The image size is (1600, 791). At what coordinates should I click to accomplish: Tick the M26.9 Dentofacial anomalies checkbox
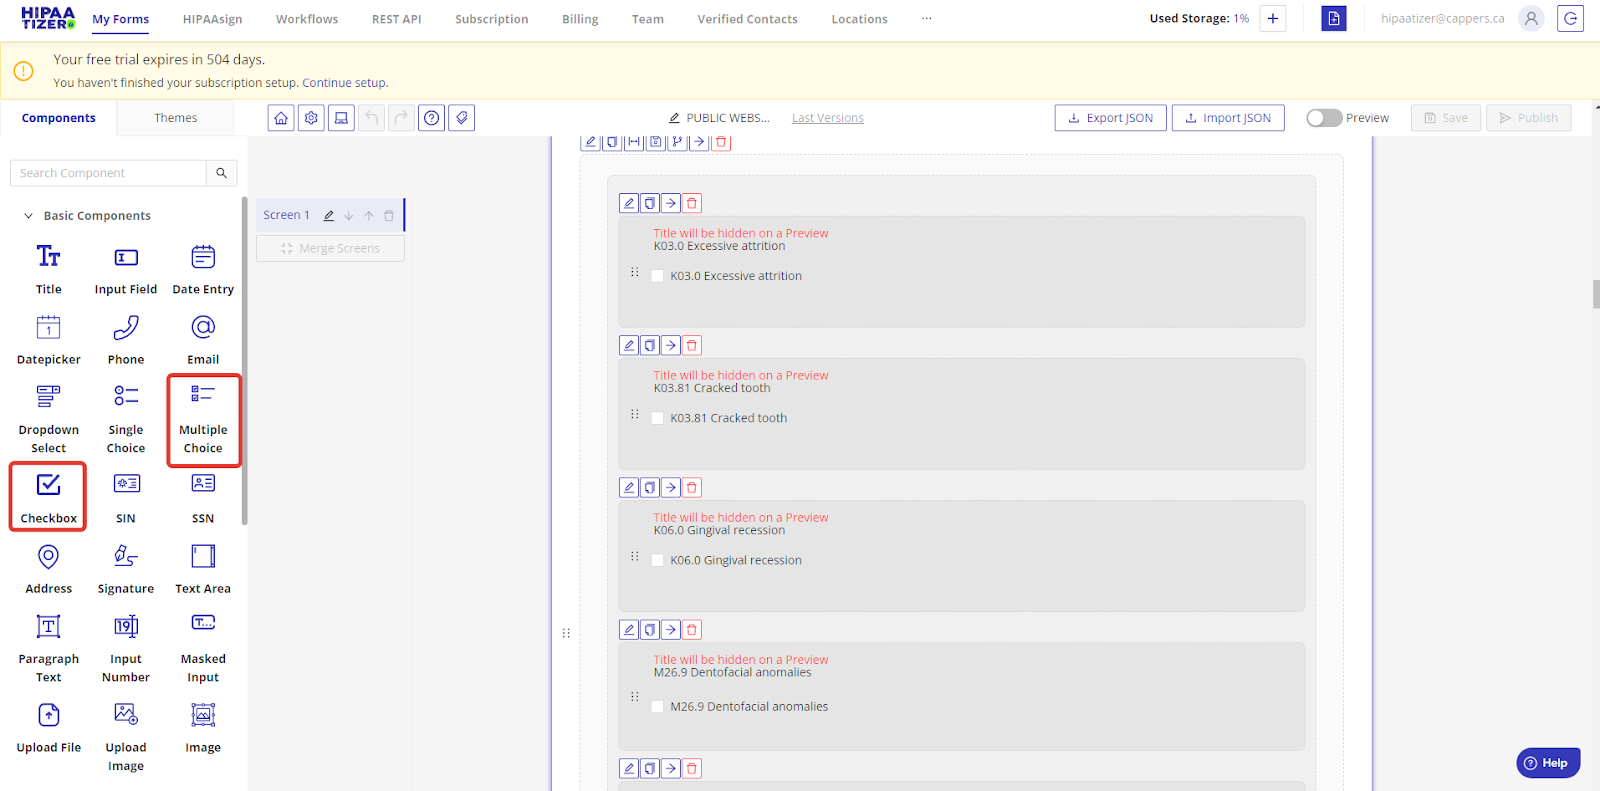pos(657,707)
